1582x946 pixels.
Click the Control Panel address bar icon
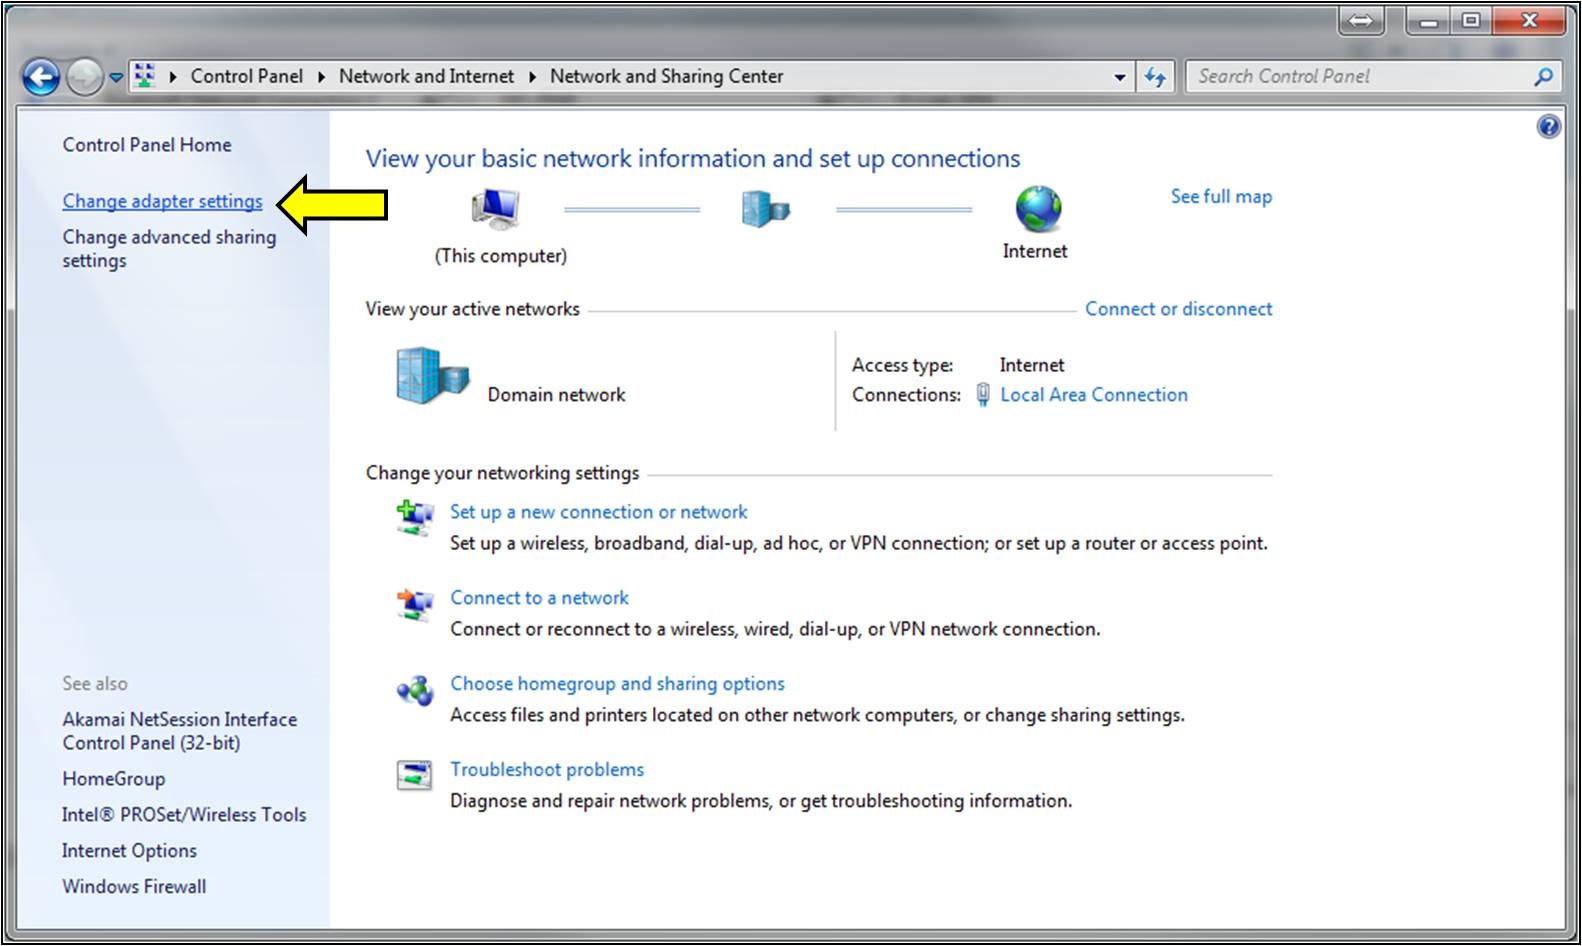click(x=145, y=76)
